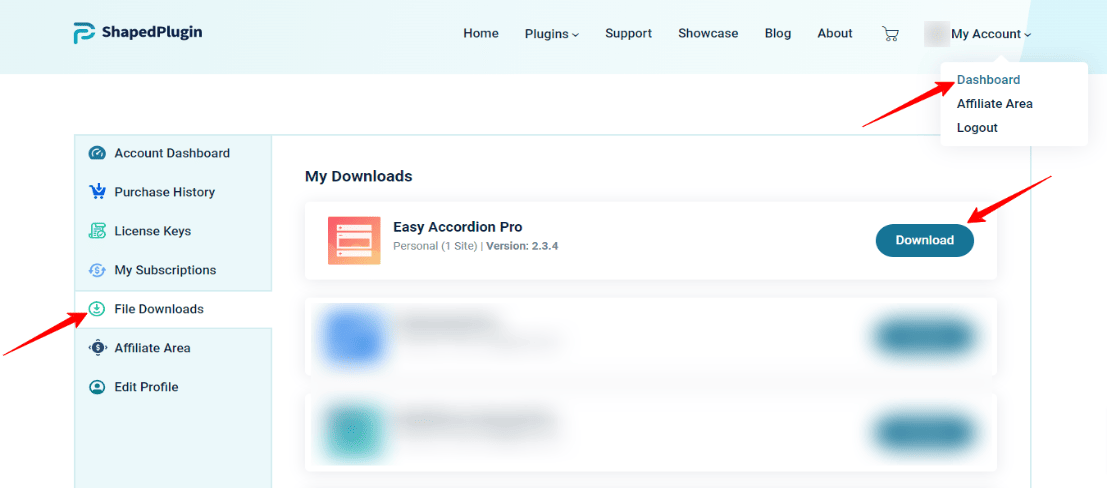Click the File Downloads arrow icon
Screen dimensions: 1107x488
pos(97,309)
